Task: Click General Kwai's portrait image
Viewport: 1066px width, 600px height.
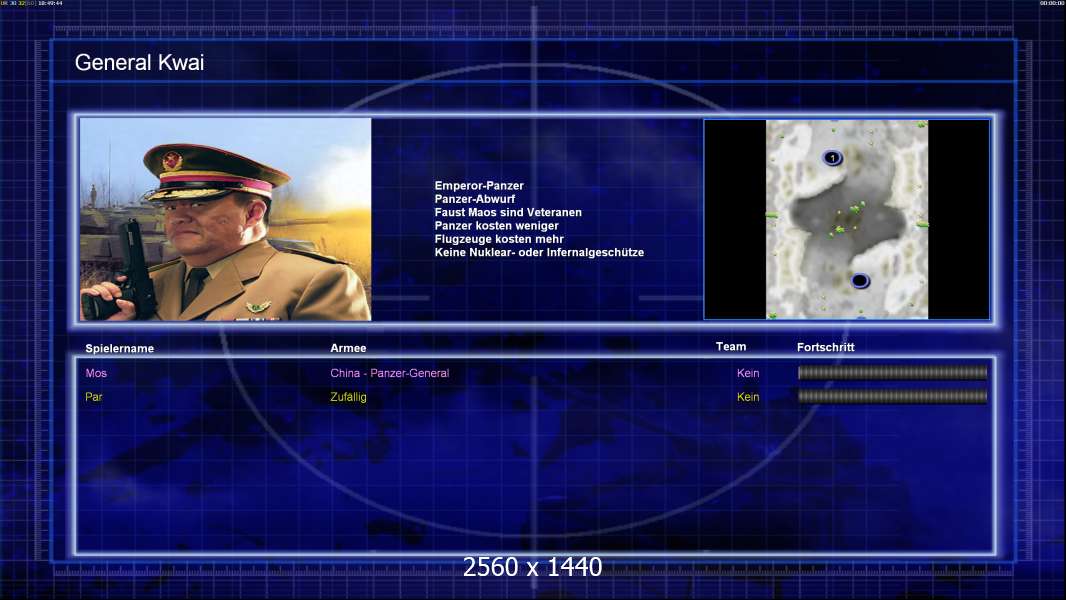Action: [x=226, y=219]
